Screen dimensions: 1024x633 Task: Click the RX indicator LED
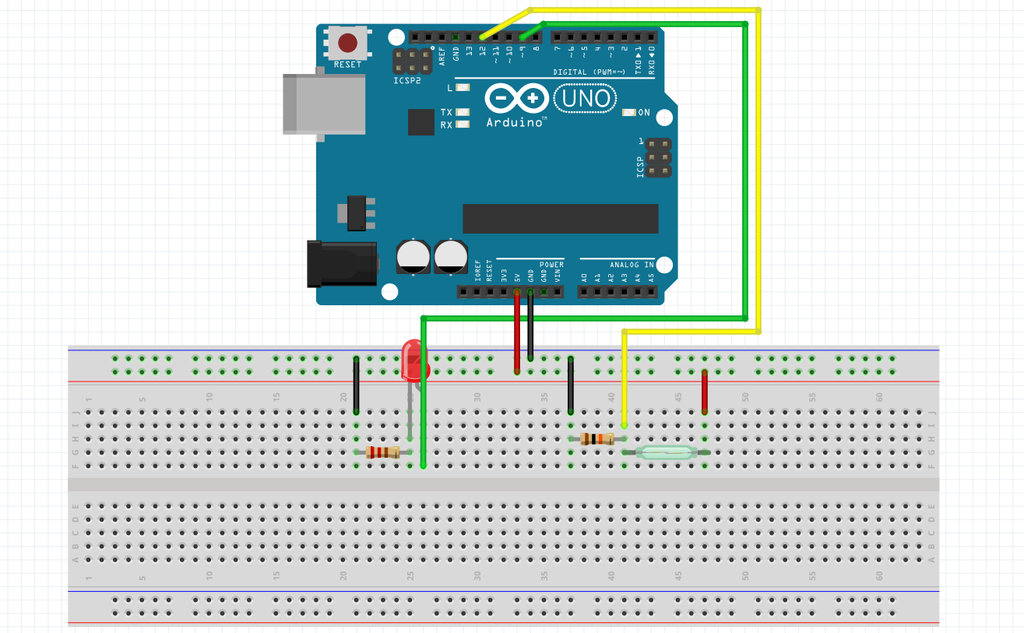[x=462, y=124]
